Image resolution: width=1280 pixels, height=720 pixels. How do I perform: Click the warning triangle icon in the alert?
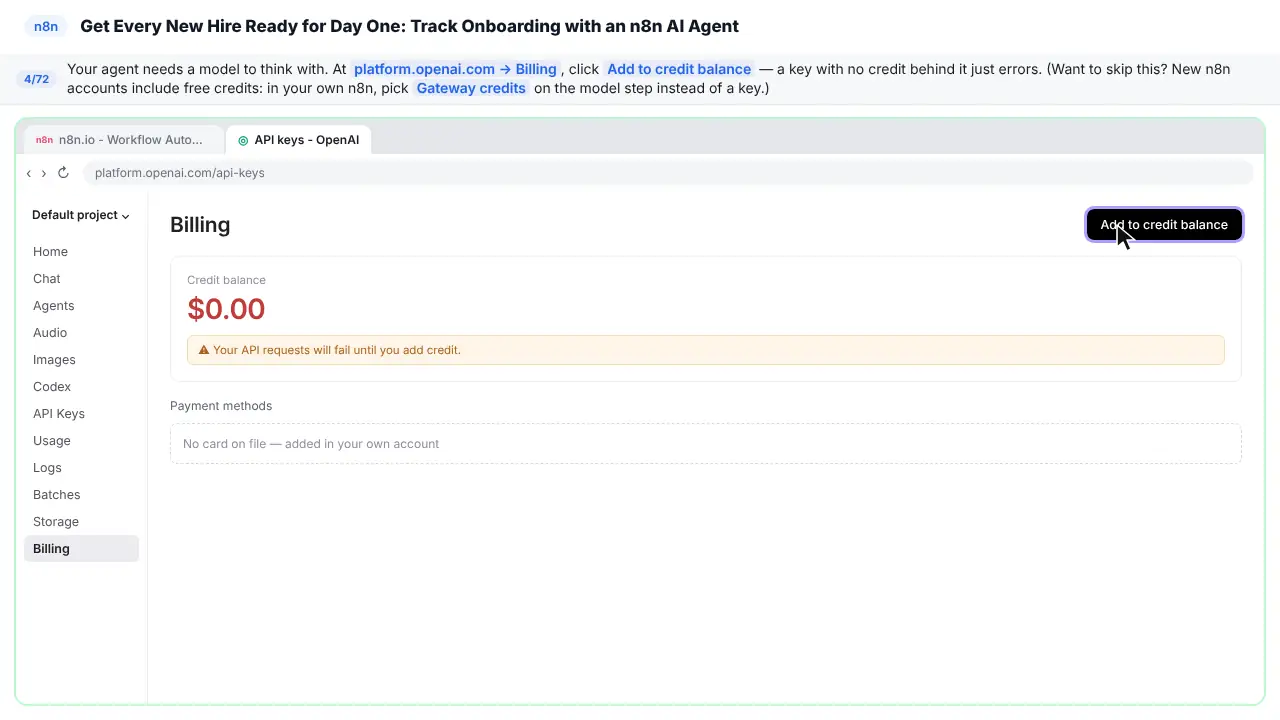(204, 350)
